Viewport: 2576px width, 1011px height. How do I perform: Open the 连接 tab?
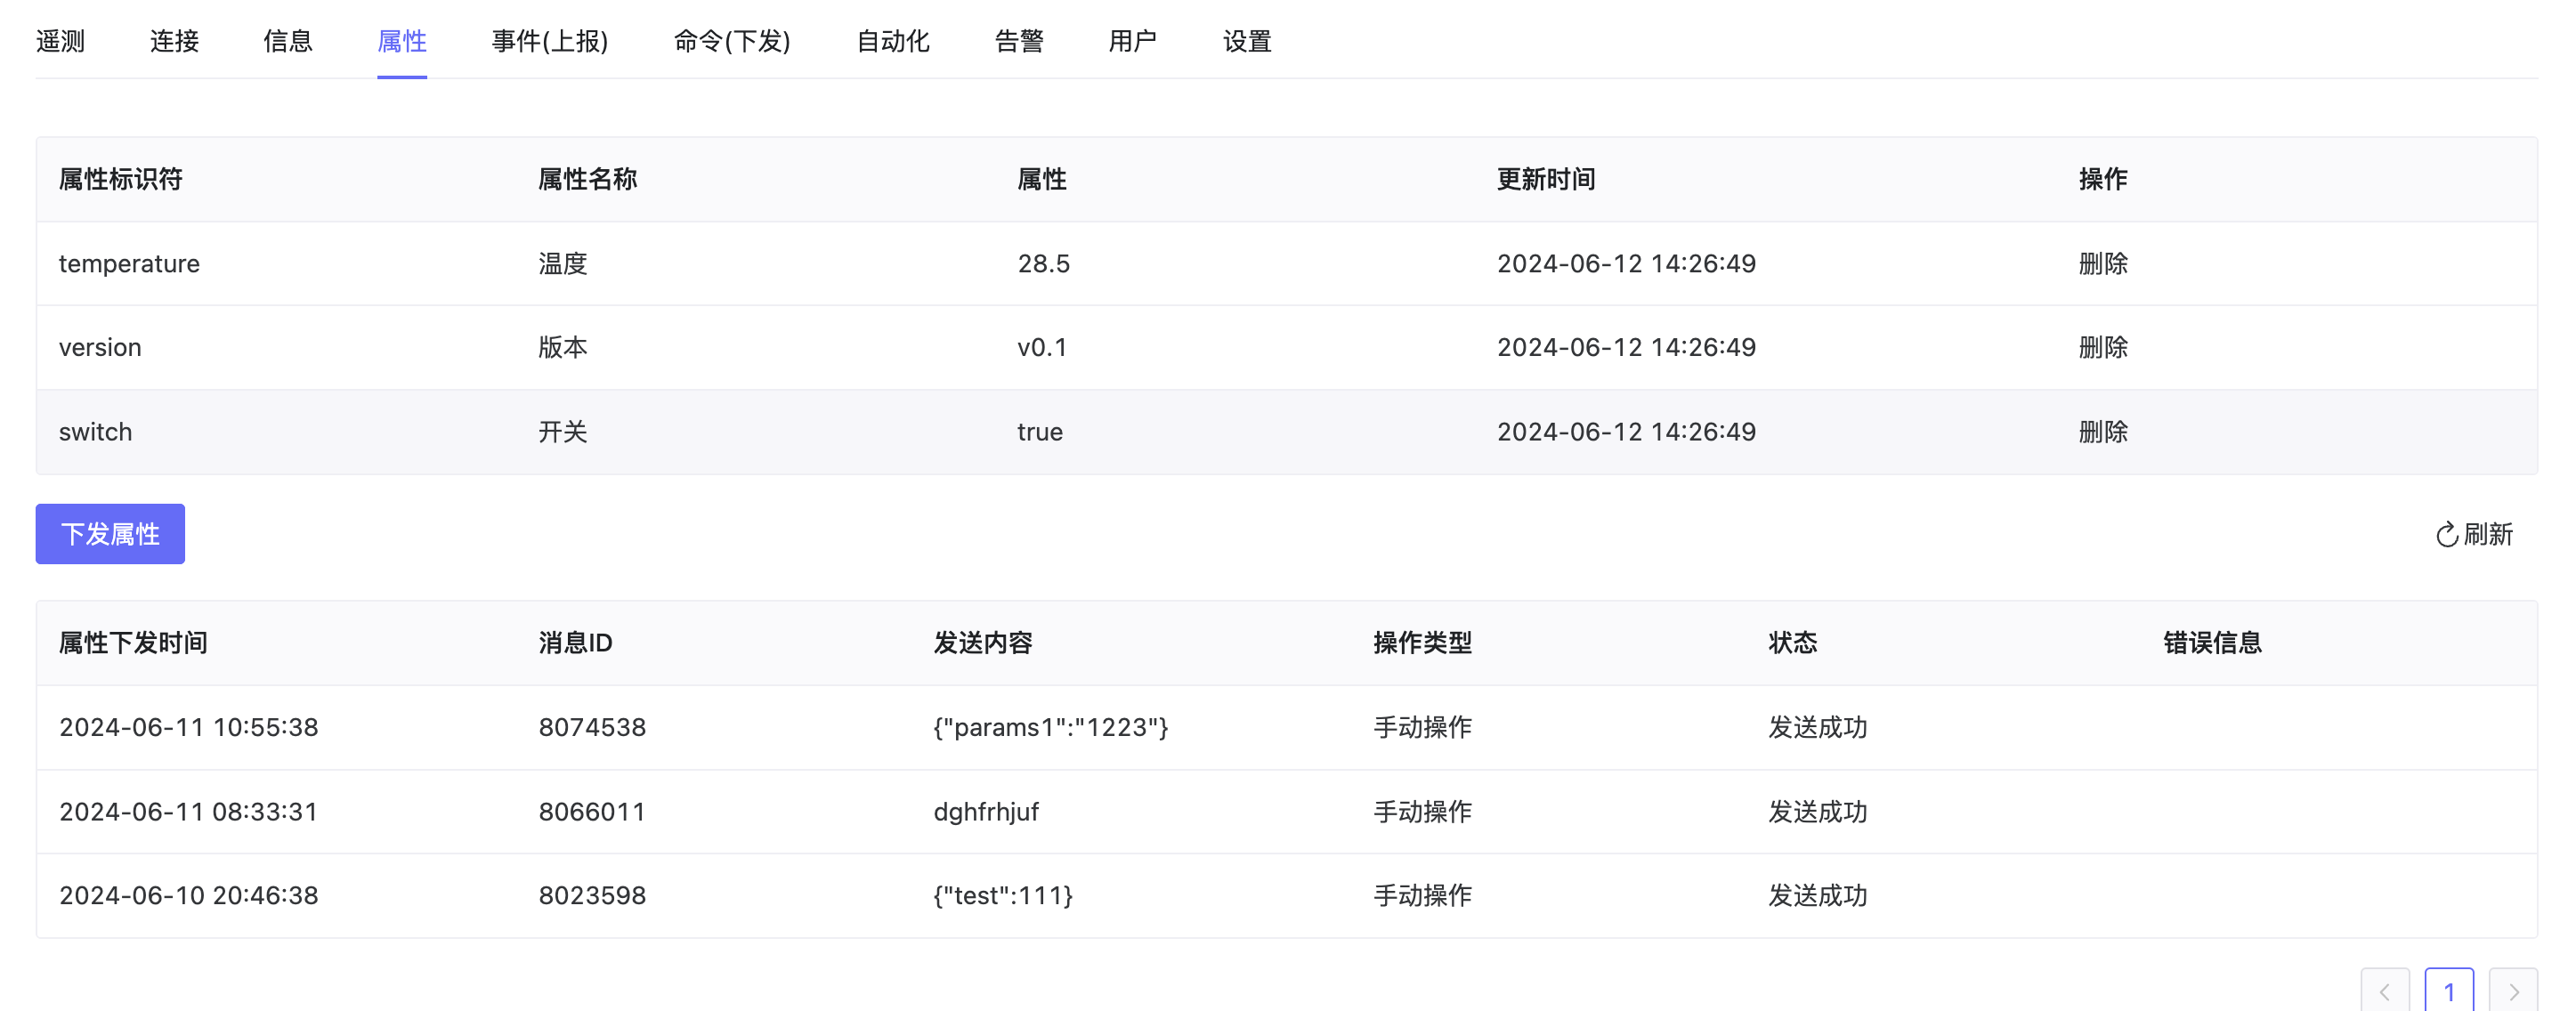174,41
